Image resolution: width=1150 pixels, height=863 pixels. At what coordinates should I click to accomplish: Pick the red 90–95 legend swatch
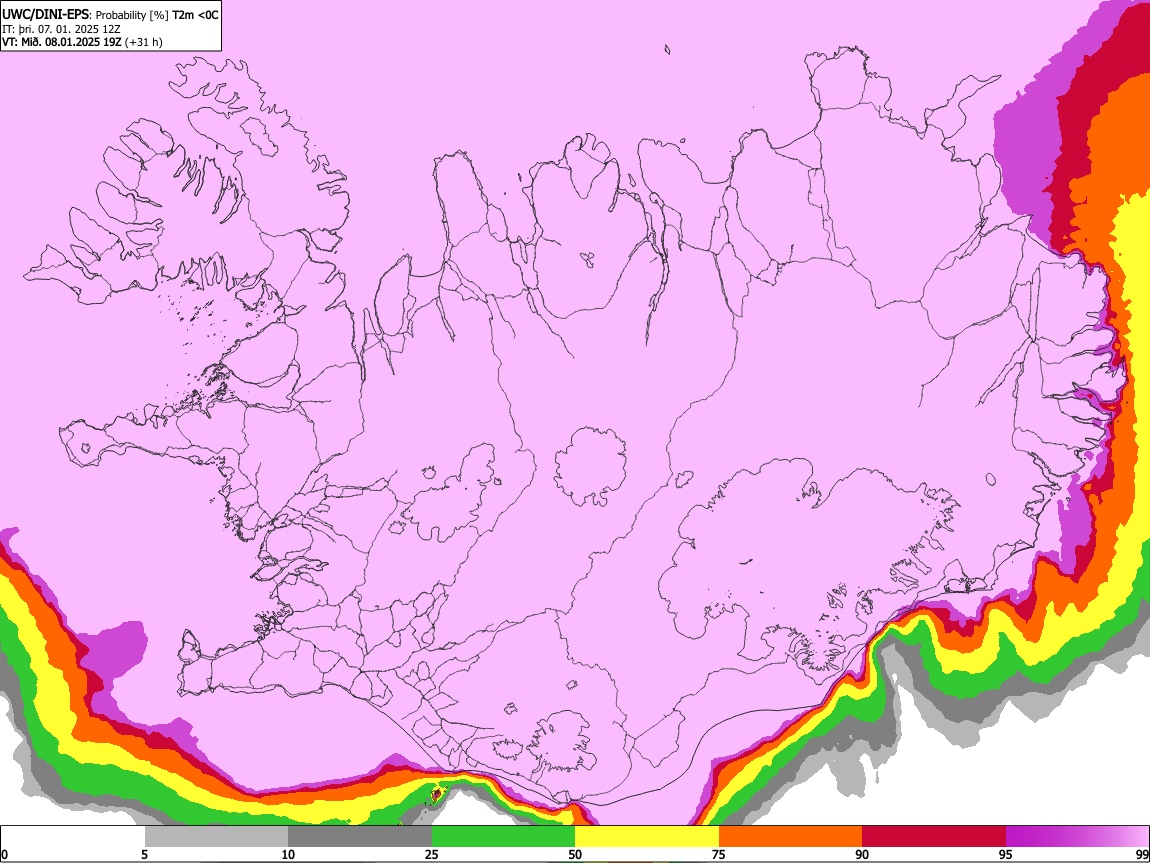click(x=934, y=837)
